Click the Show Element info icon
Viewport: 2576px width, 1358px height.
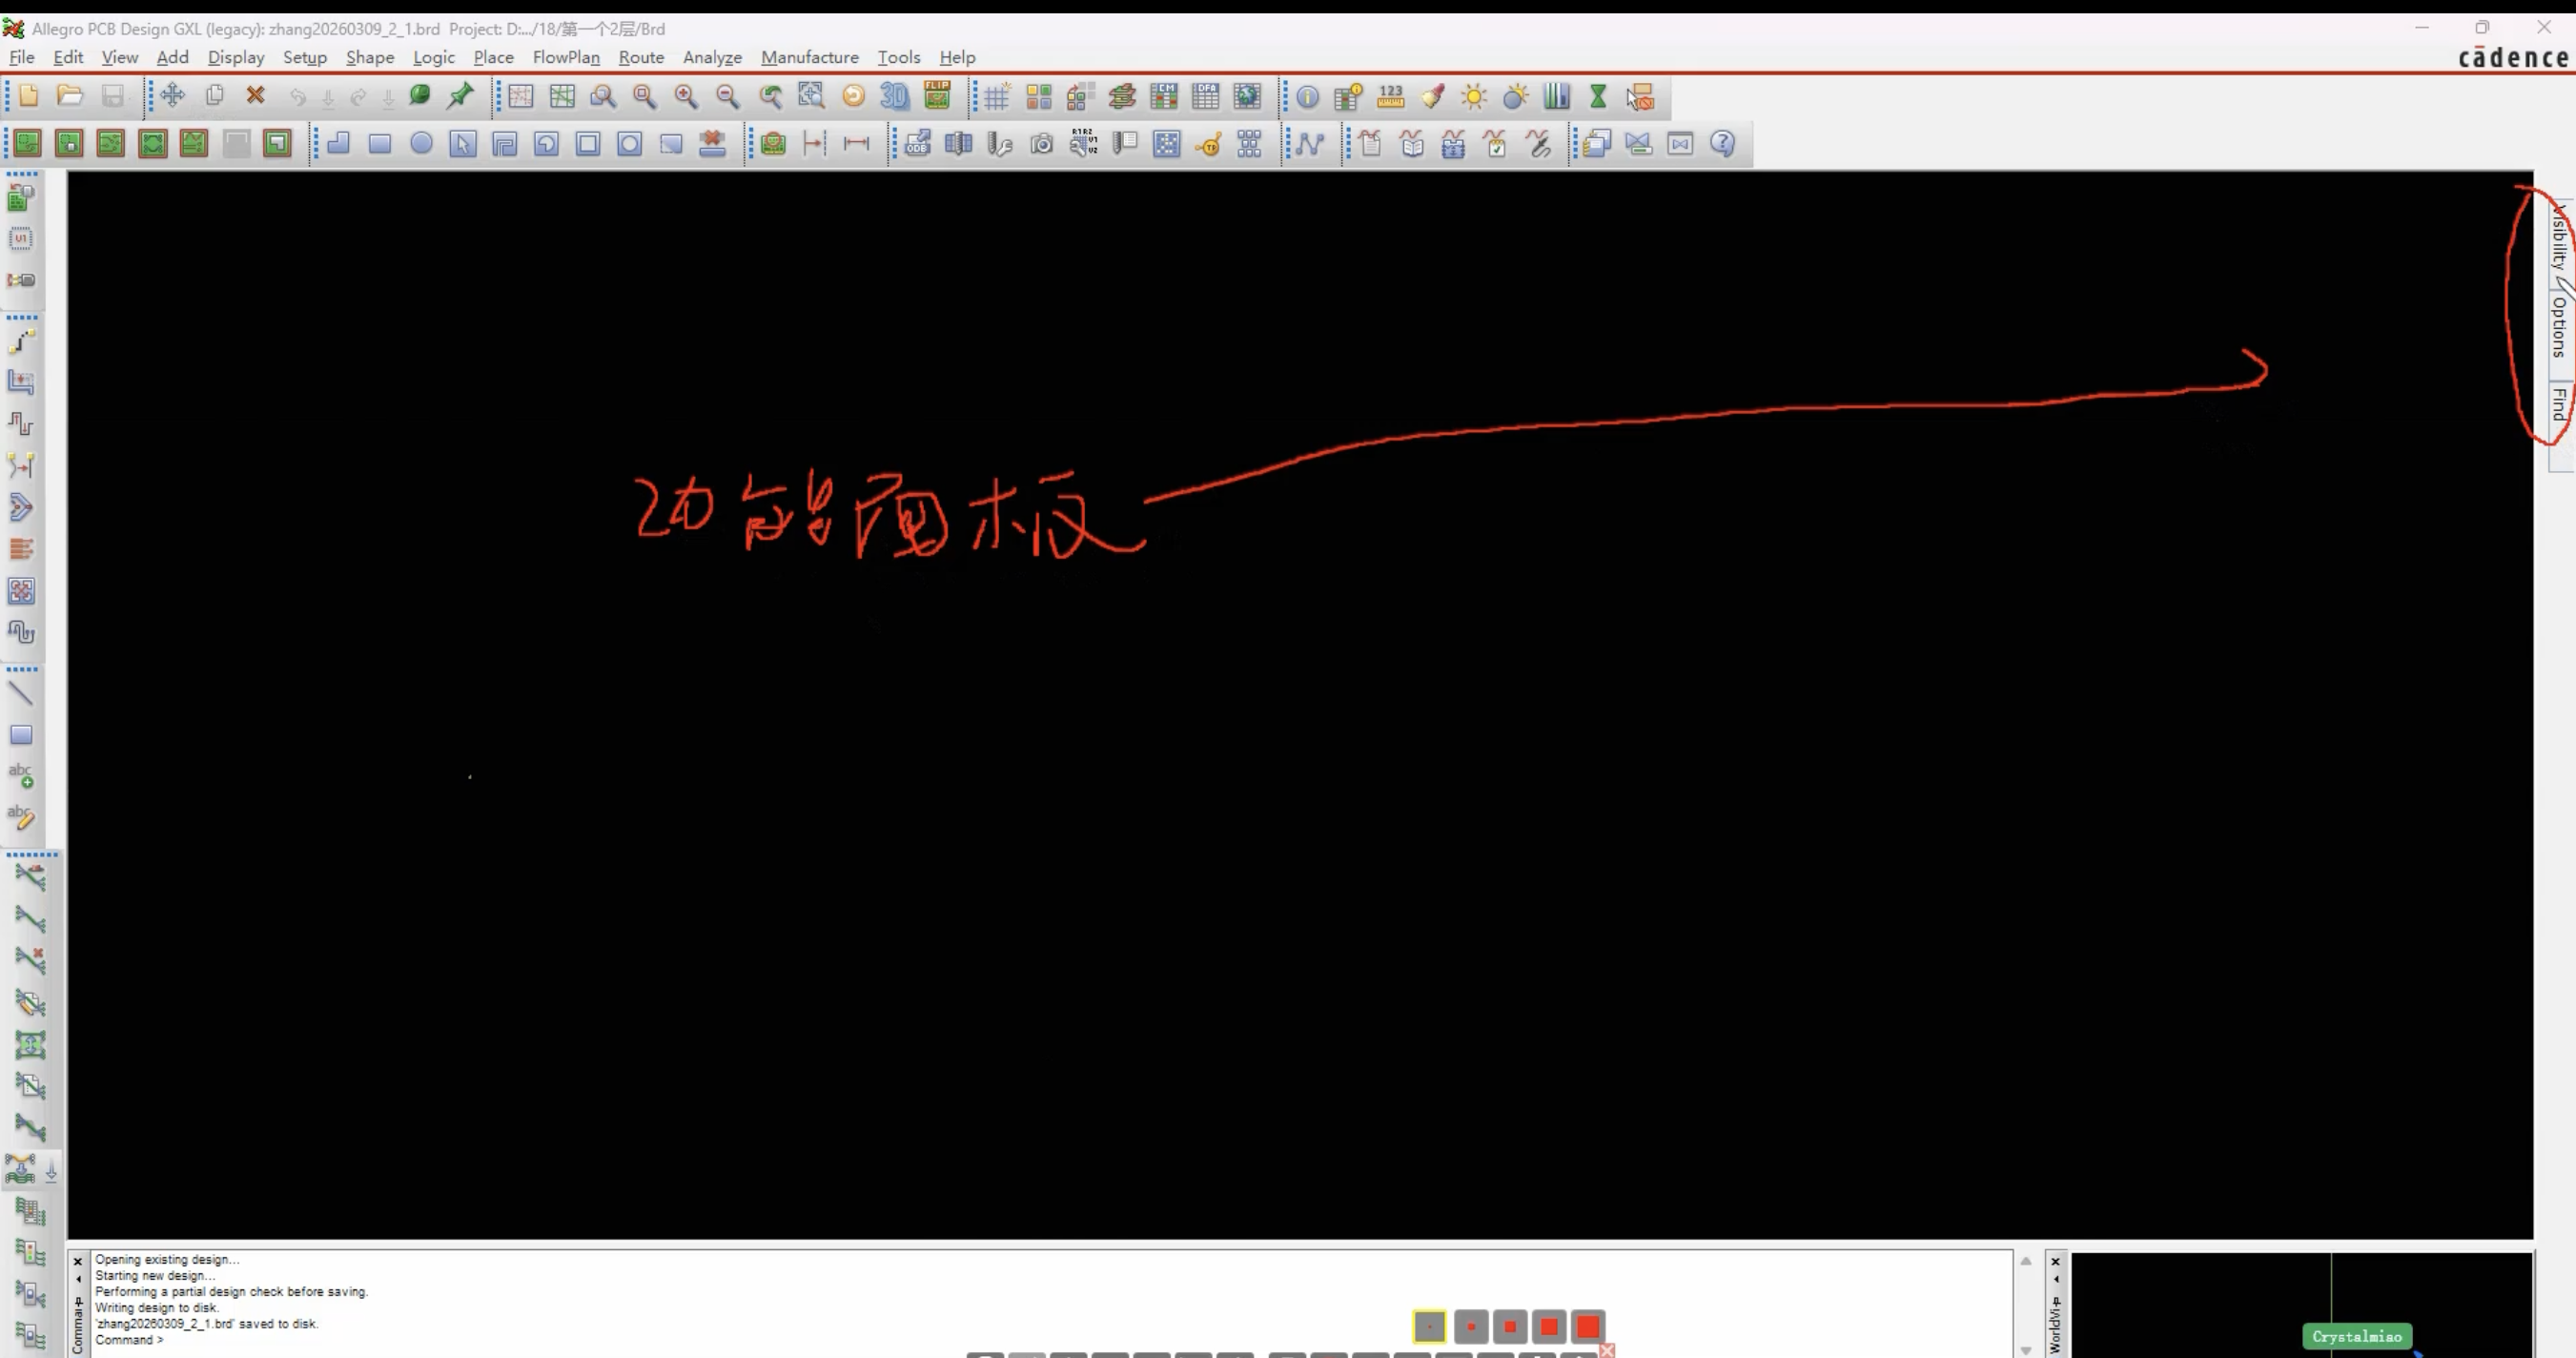click(1307, 96)
